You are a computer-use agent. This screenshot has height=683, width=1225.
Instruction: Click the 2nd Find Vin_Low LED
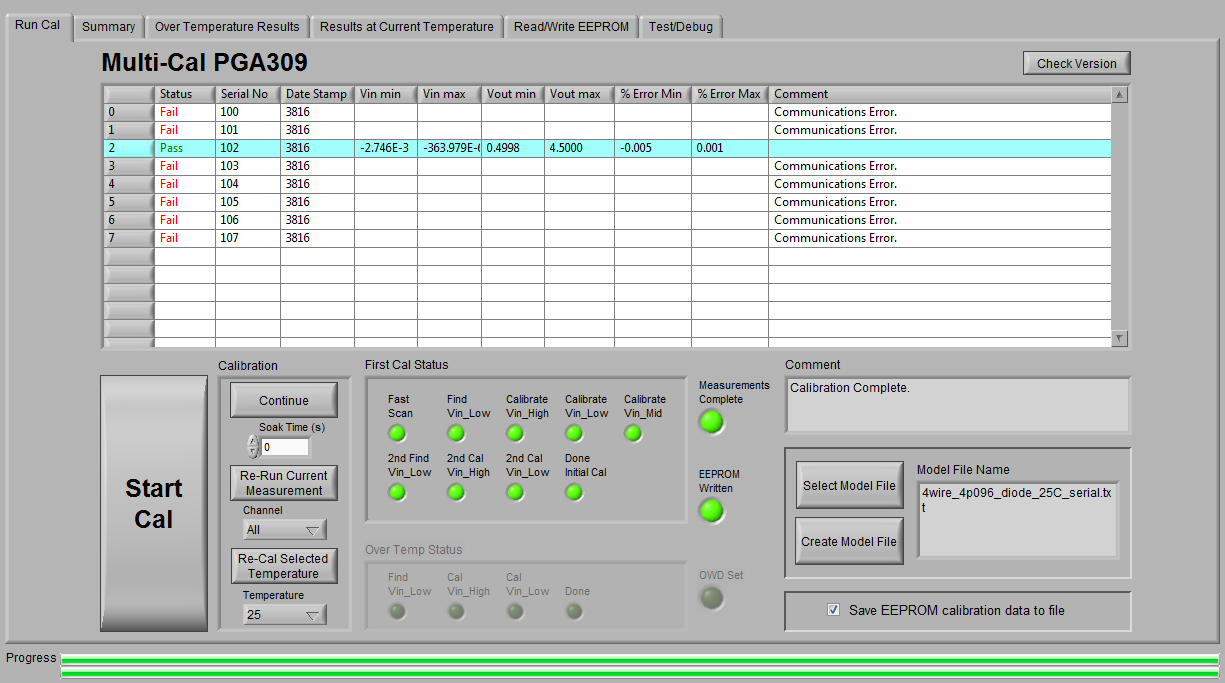[x=397, y=492]
